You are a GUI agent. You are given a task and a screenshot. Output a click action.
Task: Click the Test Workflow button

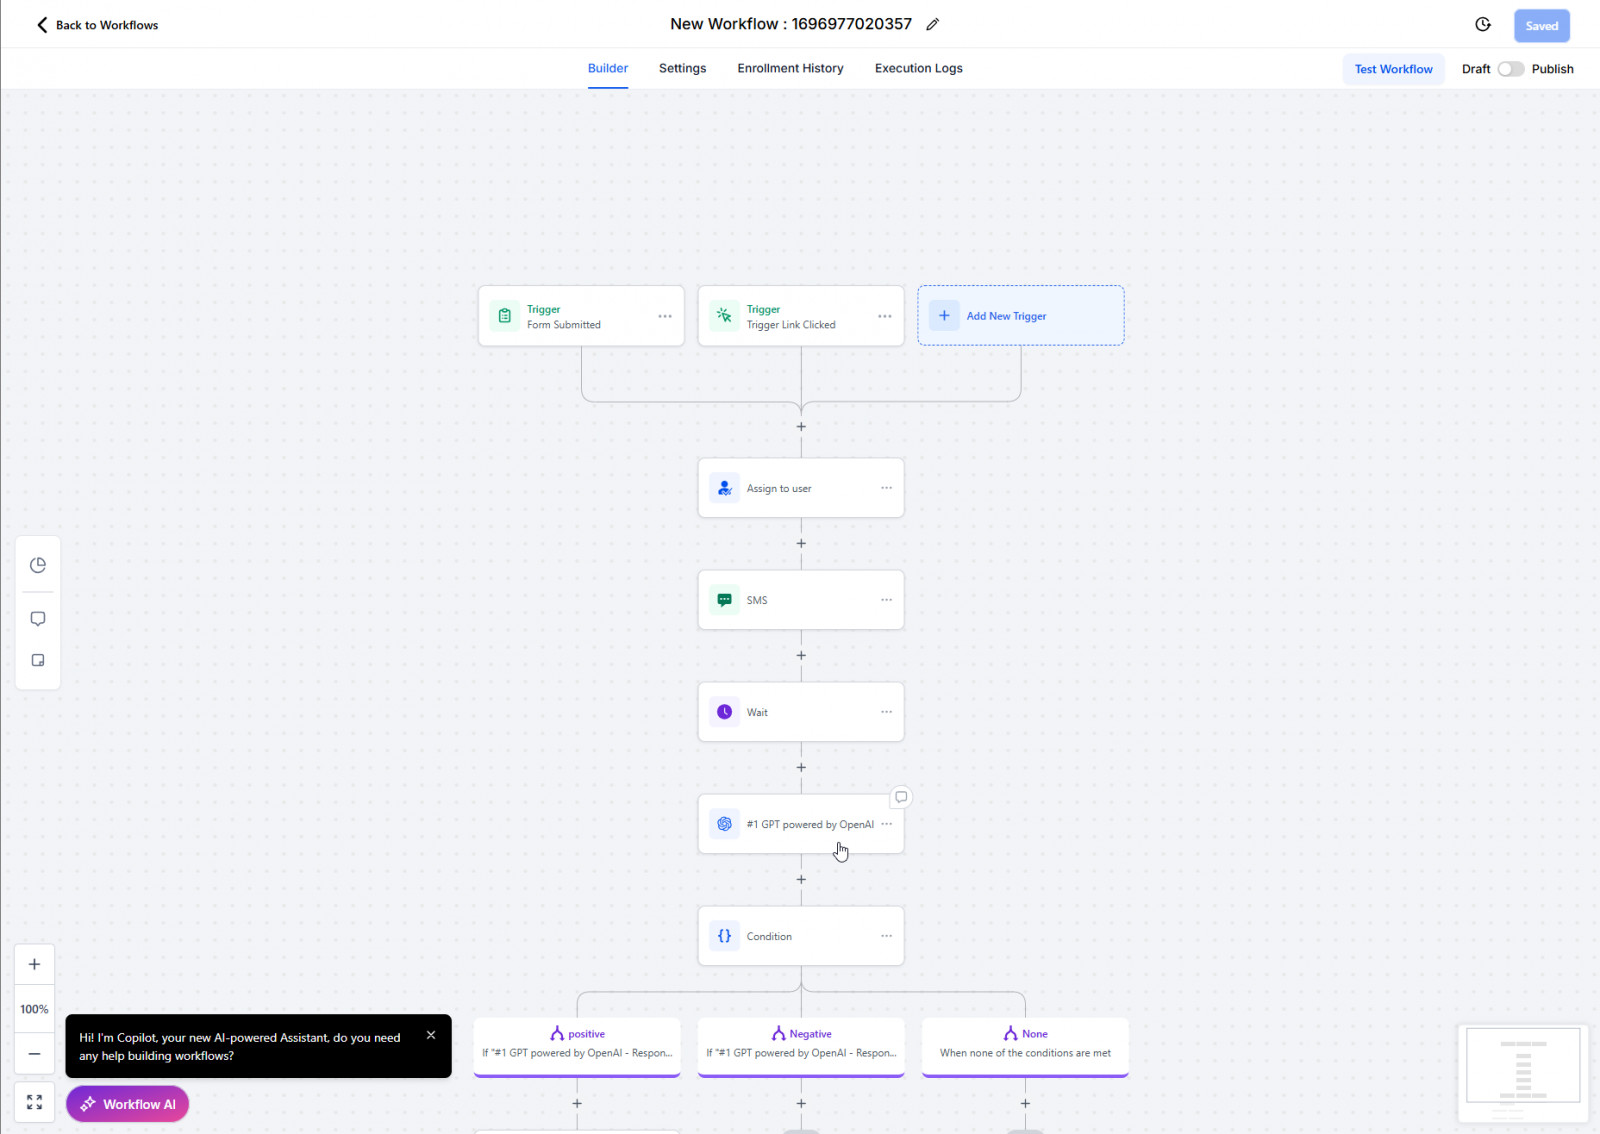1393,69
